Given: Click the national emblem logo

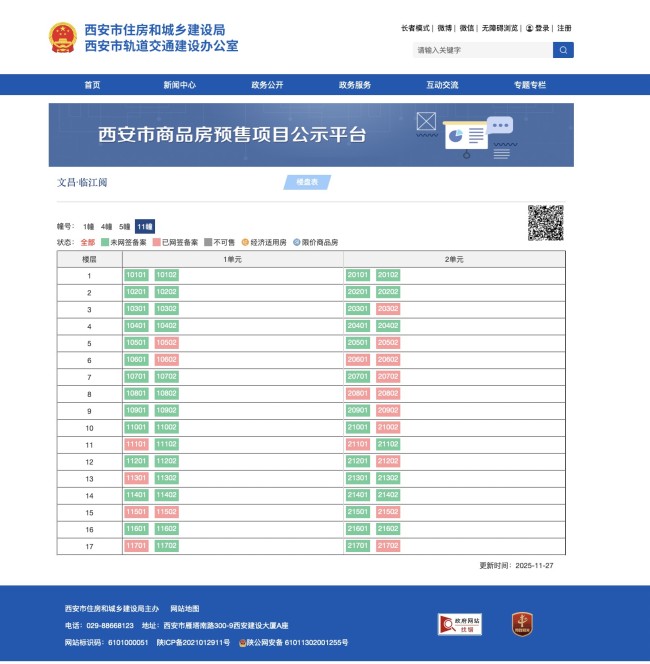Looking at the screenshot, I should tap(63, 38).
